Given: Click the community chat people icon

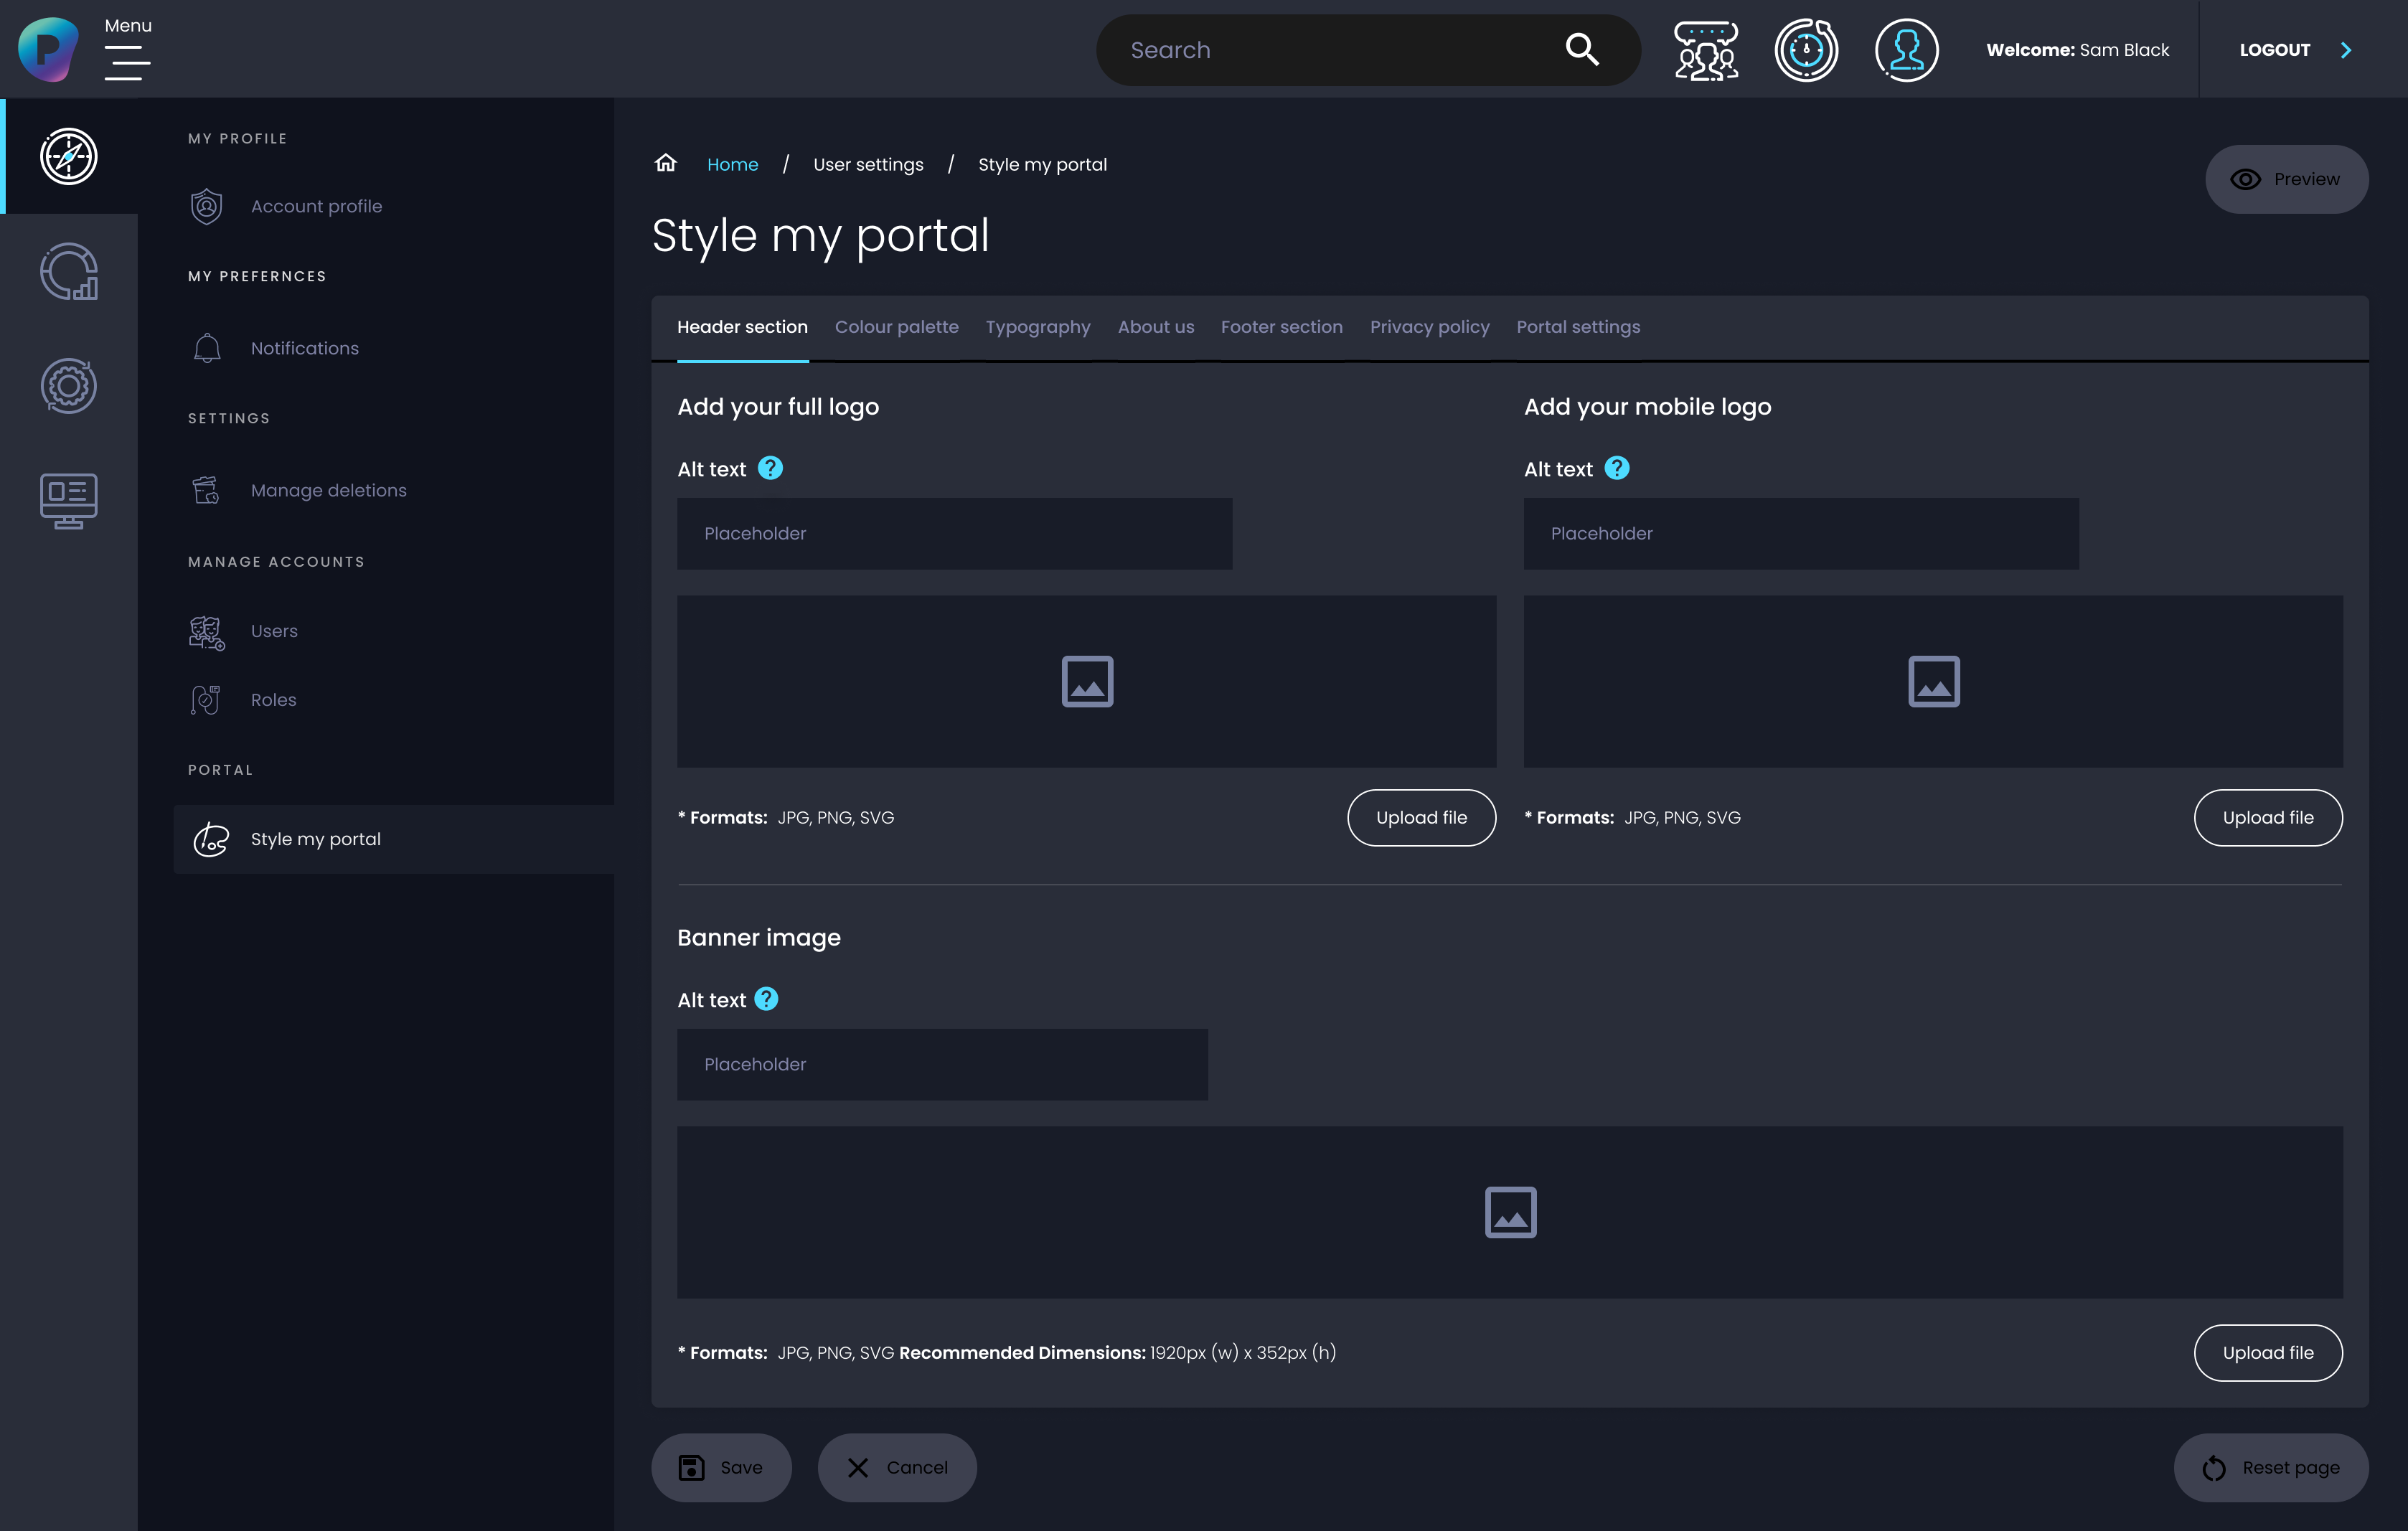Looking at the screenshot, I should pos(1706,50).
